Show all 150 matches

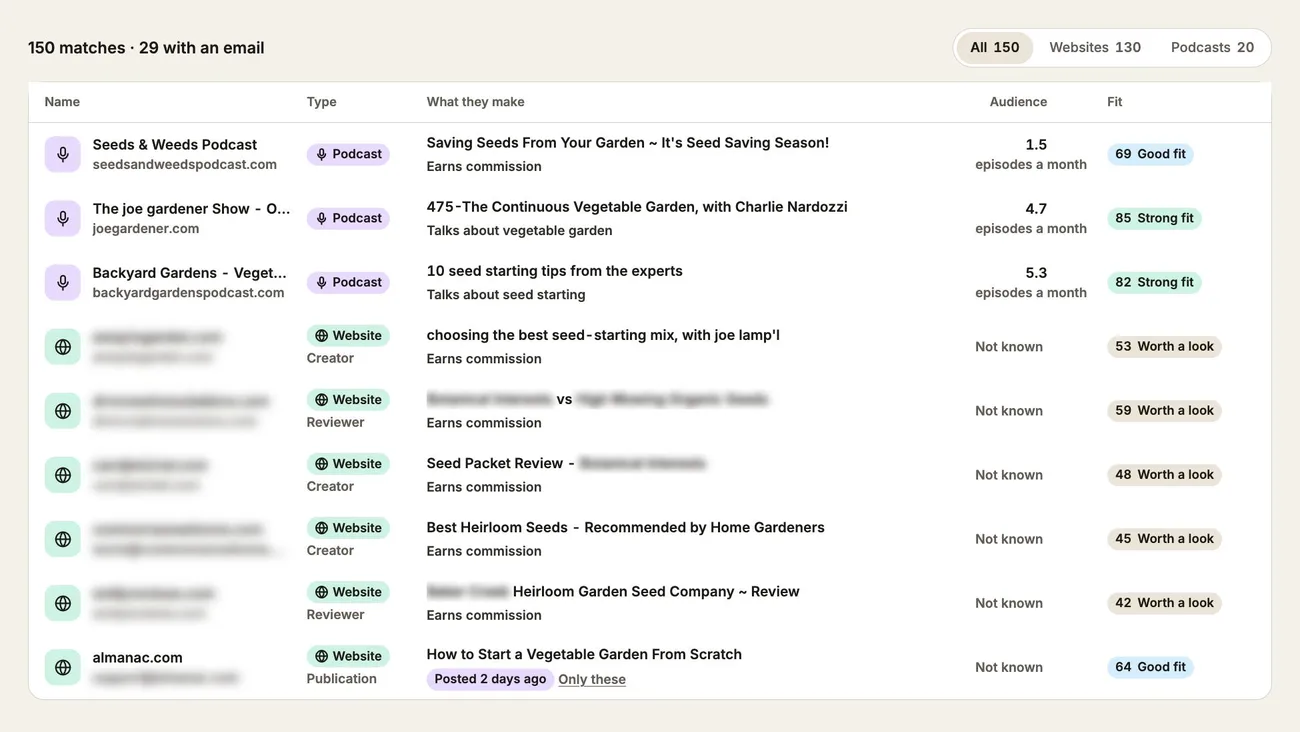tap(995, 47)
